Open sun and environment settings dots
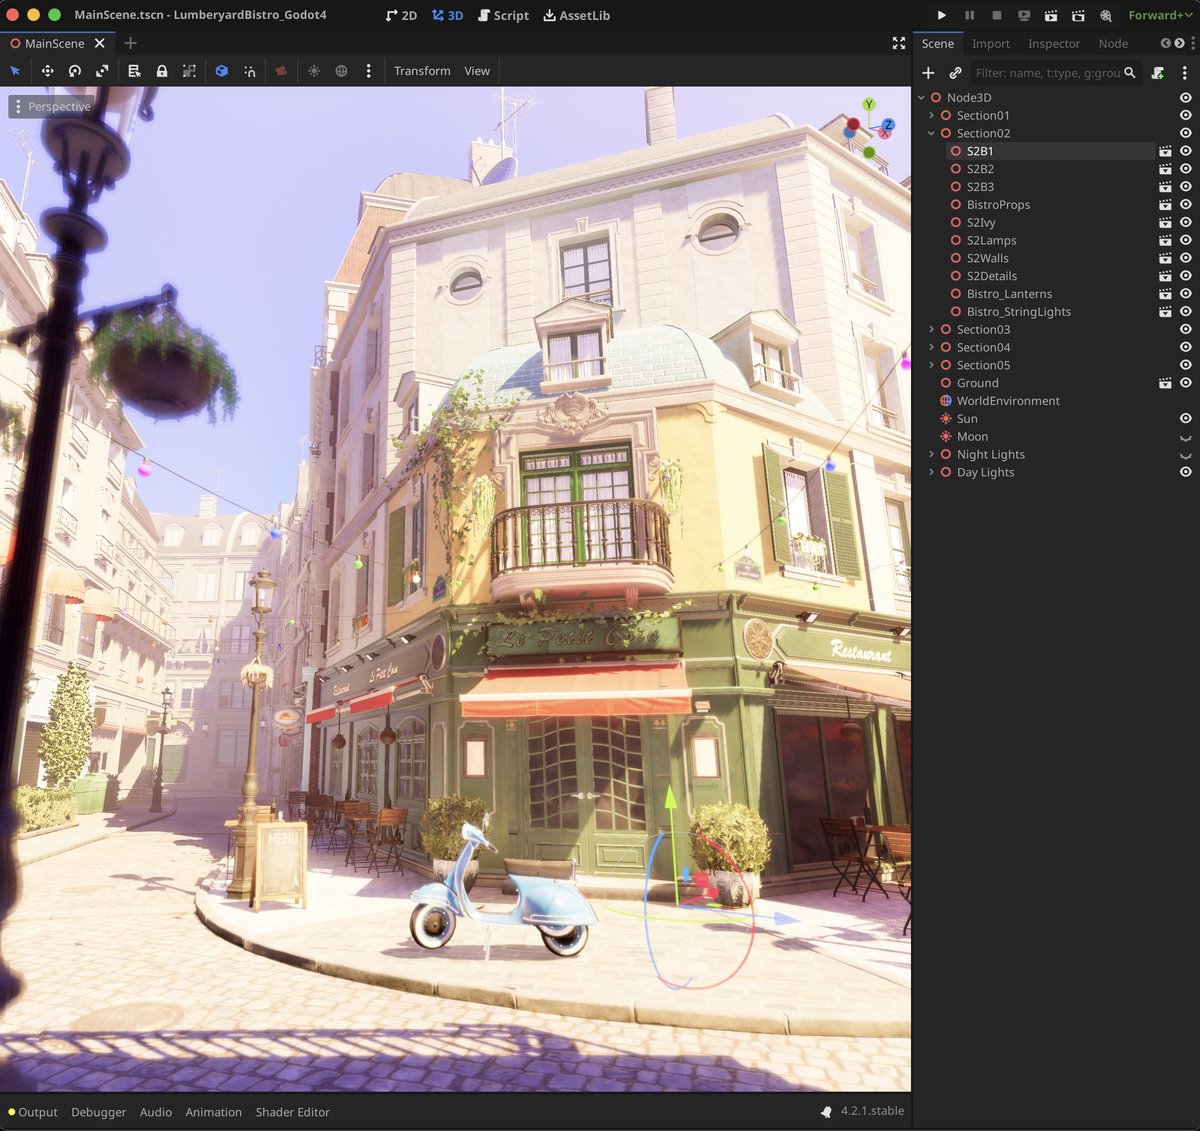Screen dimensions: 1200x1131 pos(369,71)
